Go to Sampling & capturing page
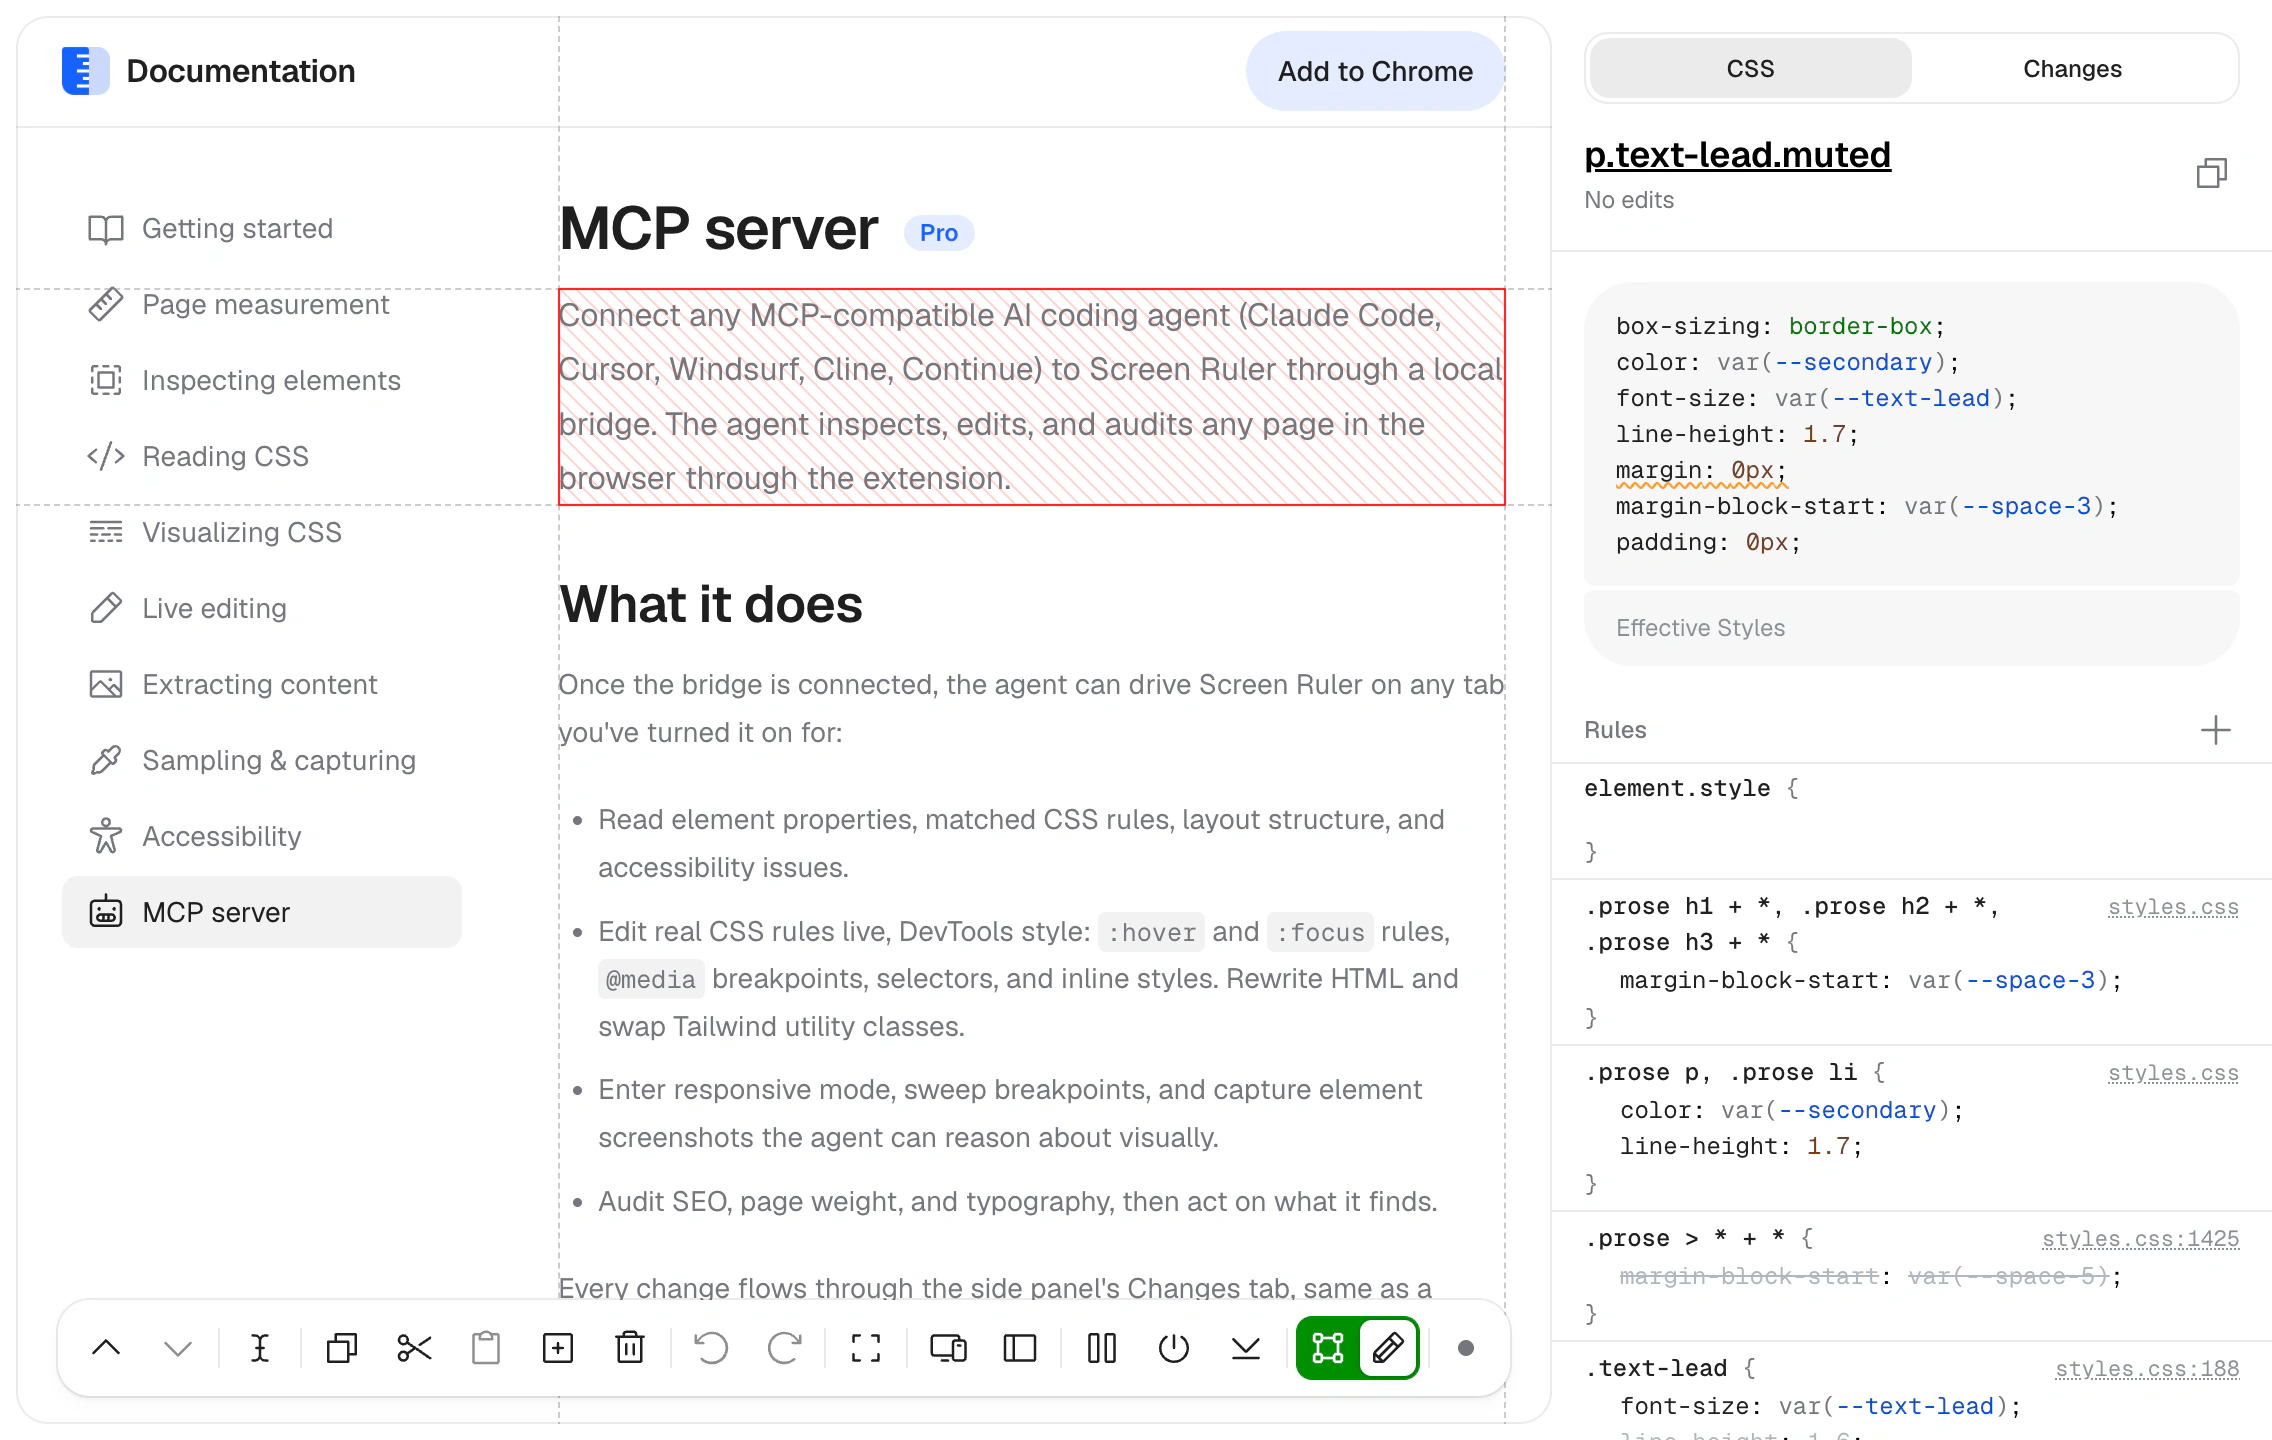Screen dimensions: 2272x1440 point(262,761)
